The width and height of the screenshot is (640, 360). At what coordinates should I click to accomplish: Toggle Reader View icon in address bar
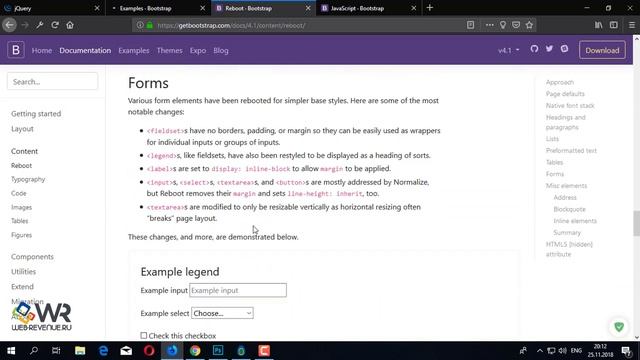click(471, 25)
